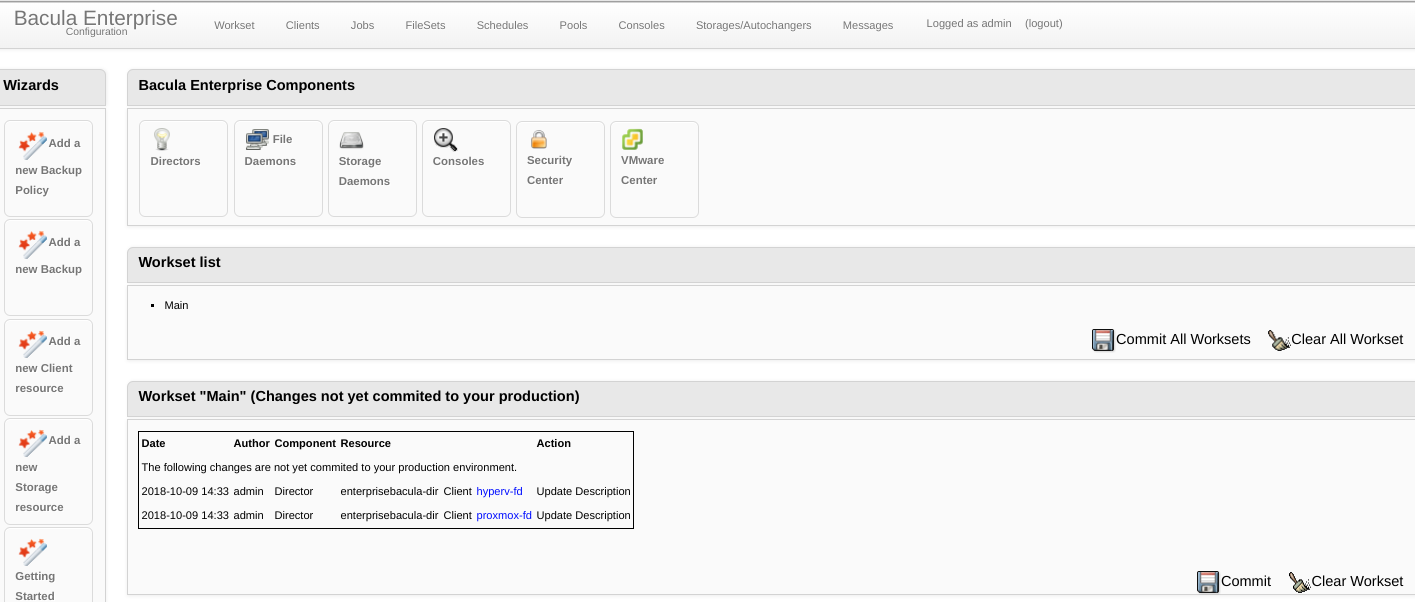1415x602 pixels.
Task: Click the Commit All Worksets label
Action: click(x=1183, y=339)
